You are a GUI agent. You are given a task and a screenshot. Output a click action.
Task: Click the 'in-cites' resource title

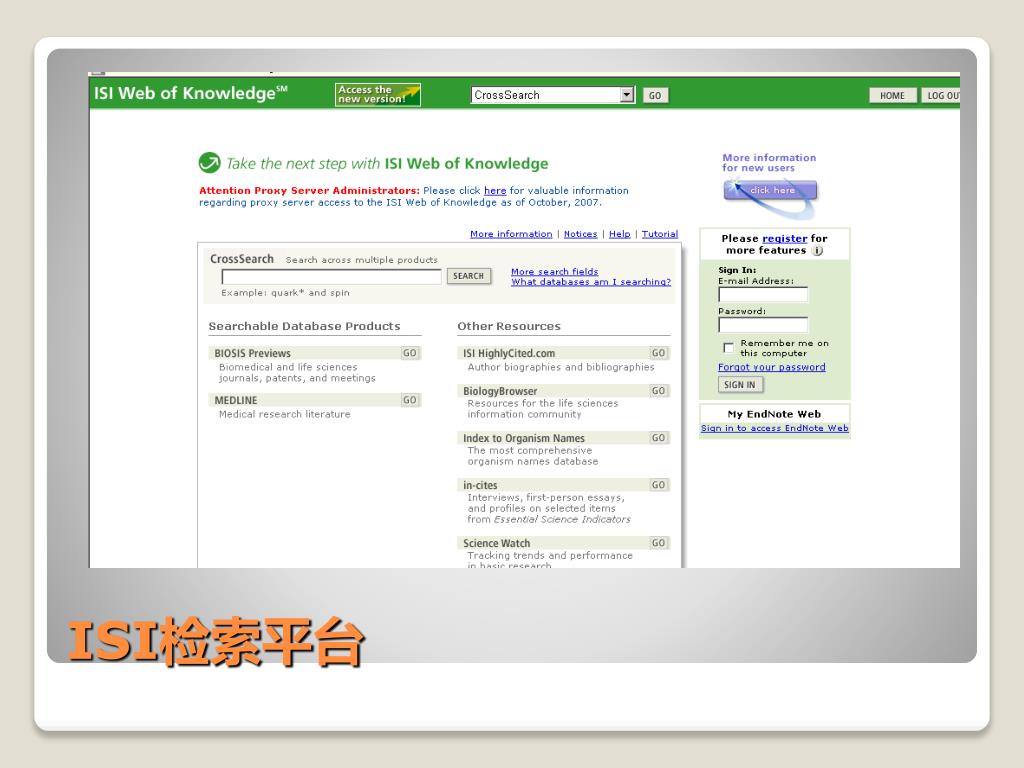tap(480, 485)
